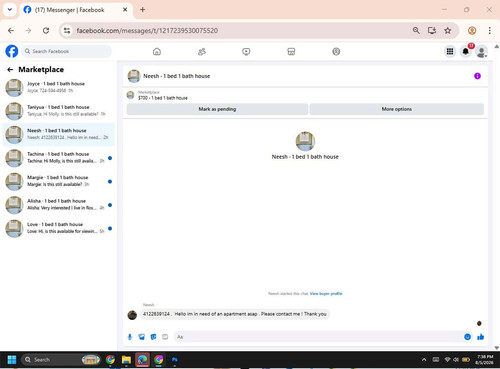The height and width of the screenshot is (369, 500).
Task: View site information icon in address bar
Action: [x=67, y=31]
